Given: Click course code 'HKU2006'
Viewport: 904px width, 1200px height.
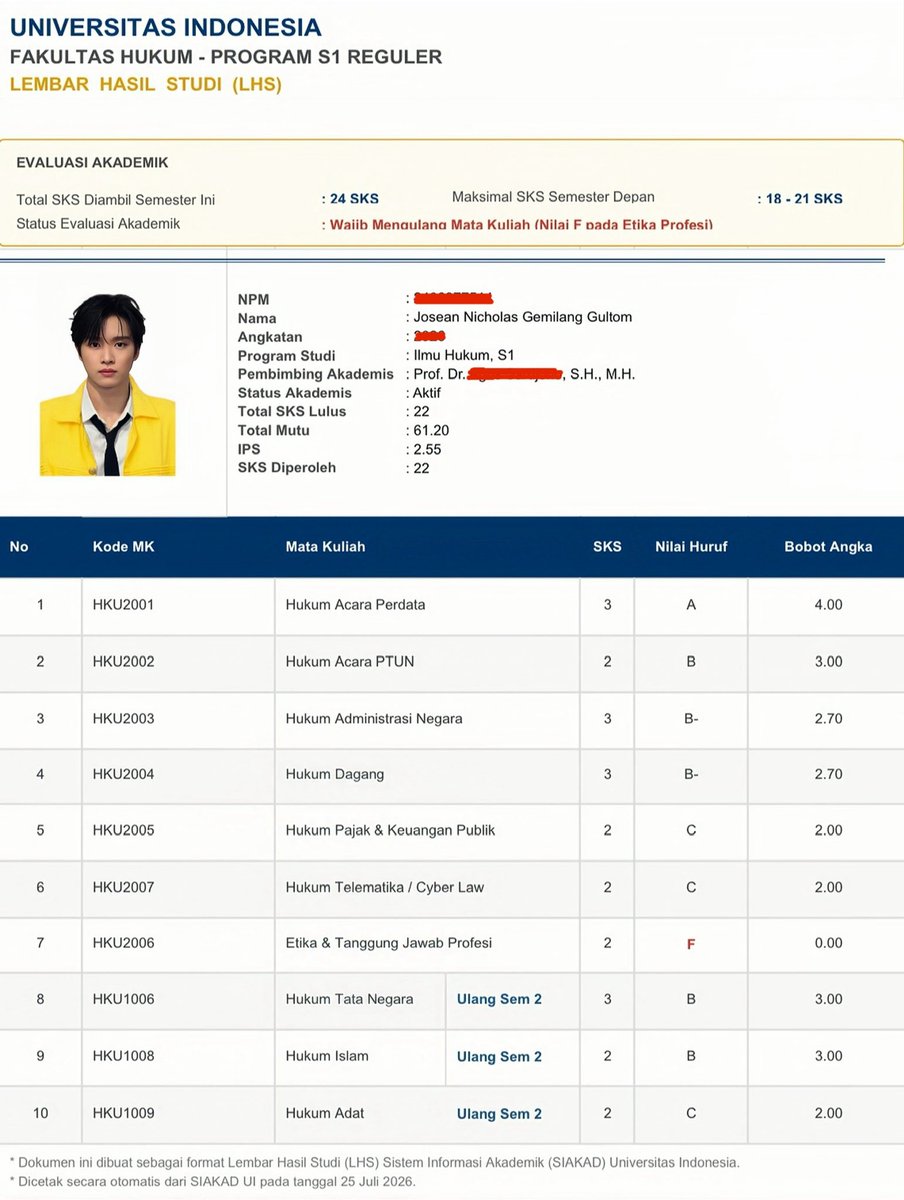Looking at the screenshot, I should tap(124, 943).
